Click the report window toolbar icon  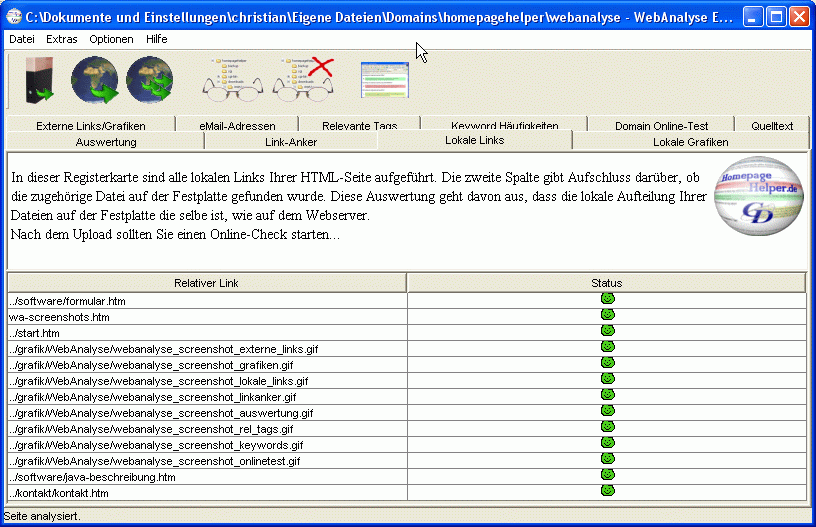pos(385,80)
